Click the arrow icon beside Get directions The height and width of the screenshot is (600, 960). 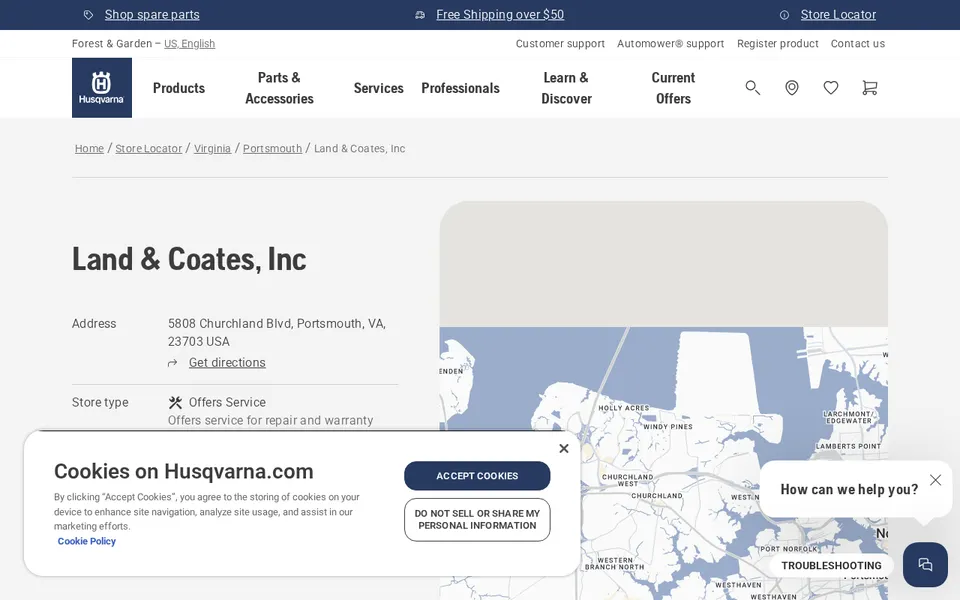click(173, 363)
